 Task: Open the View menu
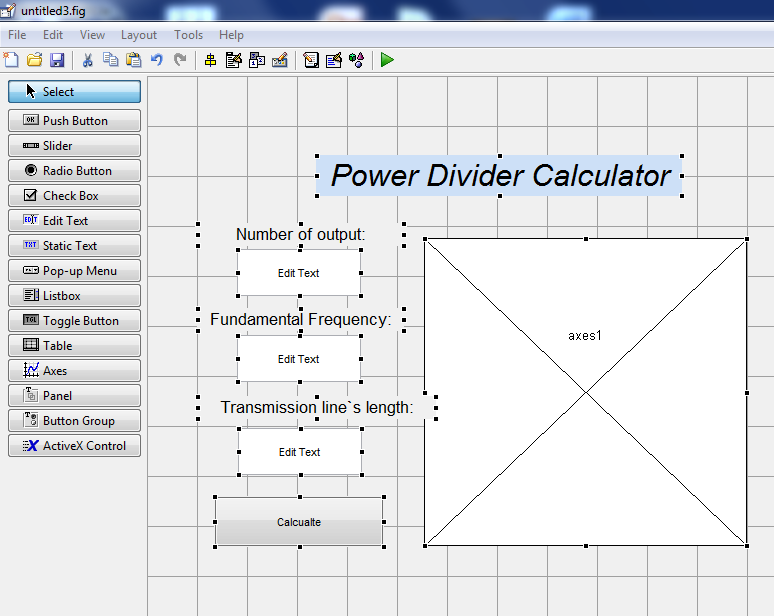[x=92, y=35]
